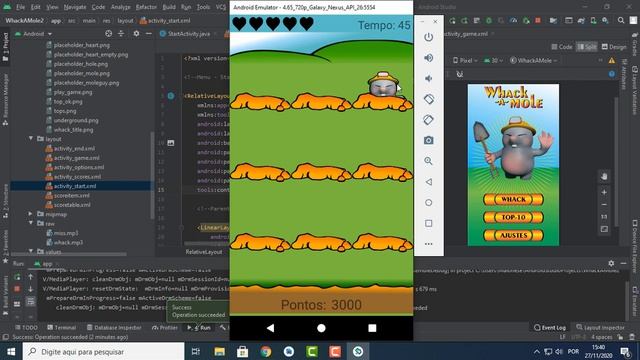Collapse the values folder
Viewport: 640px width, 360px height.
coord(31,251)
